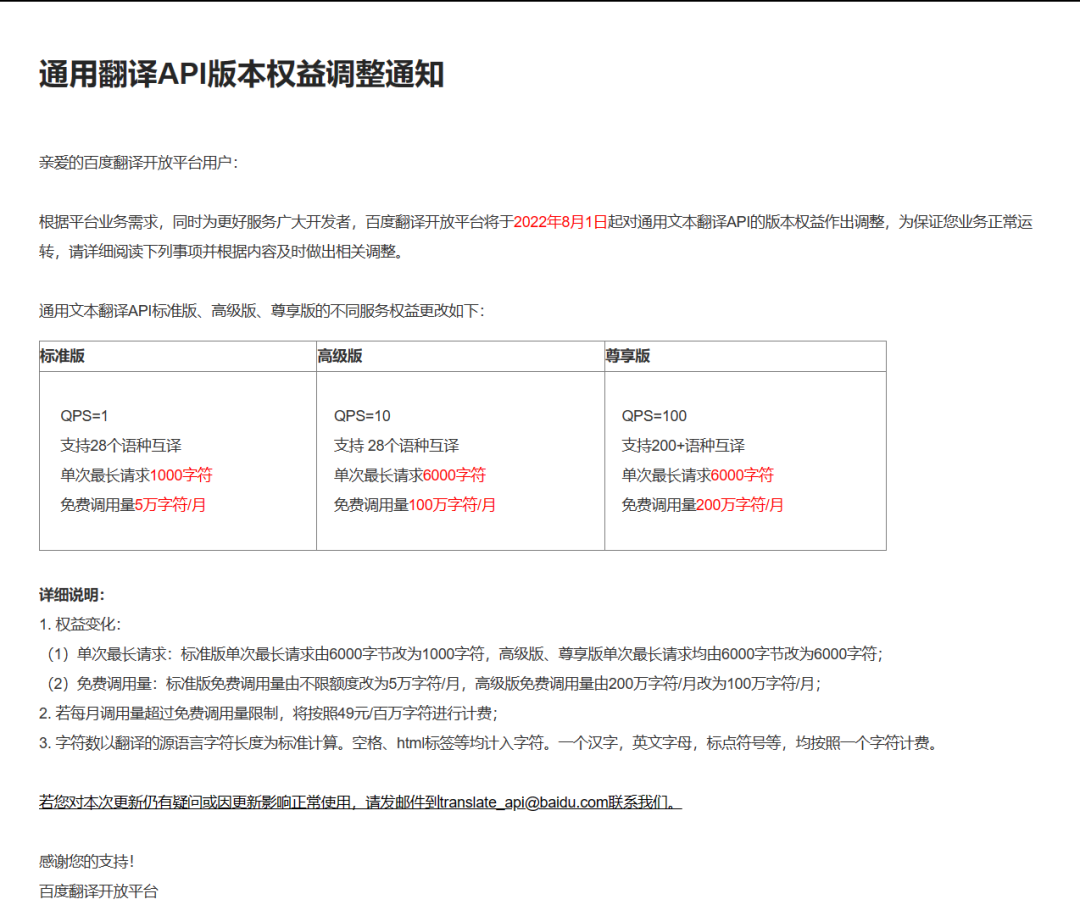Click the red date 2022年8月1日
This screenshot has width=1080, height=916.
(x=560, y=222)
